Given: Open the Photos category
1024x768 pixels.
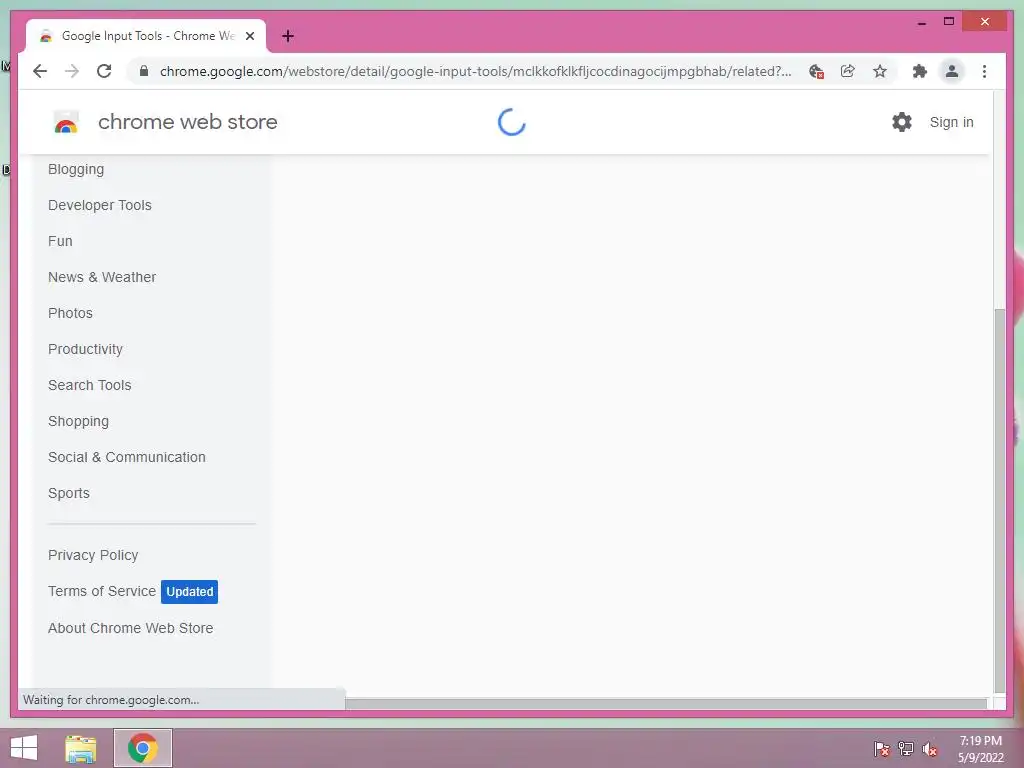Looking at the screenshot, I should click(x=70, y=313).
